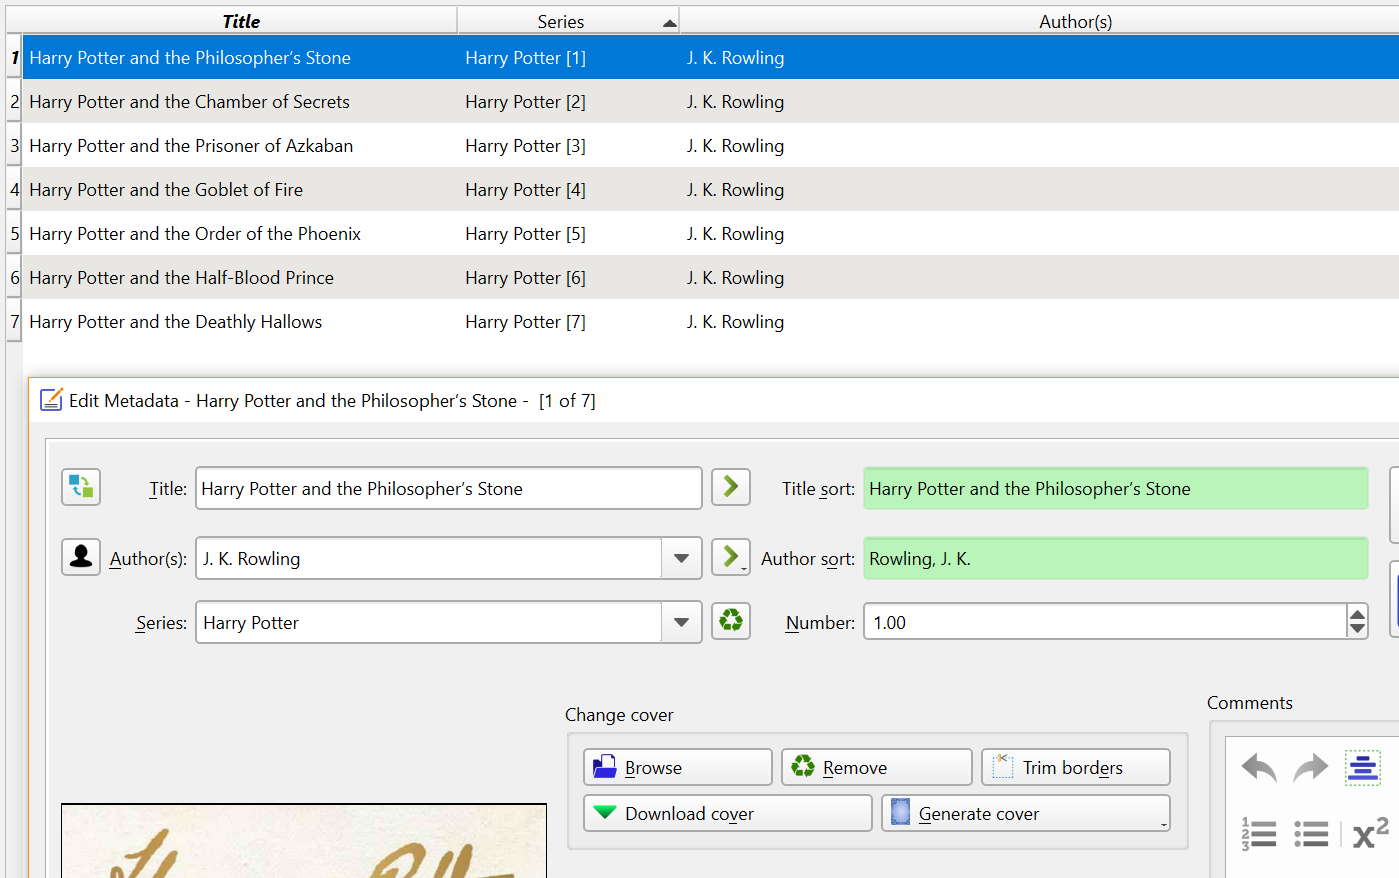Click the Download cover button
This screenshot has width=1399, height=878.
pos(728,813)
